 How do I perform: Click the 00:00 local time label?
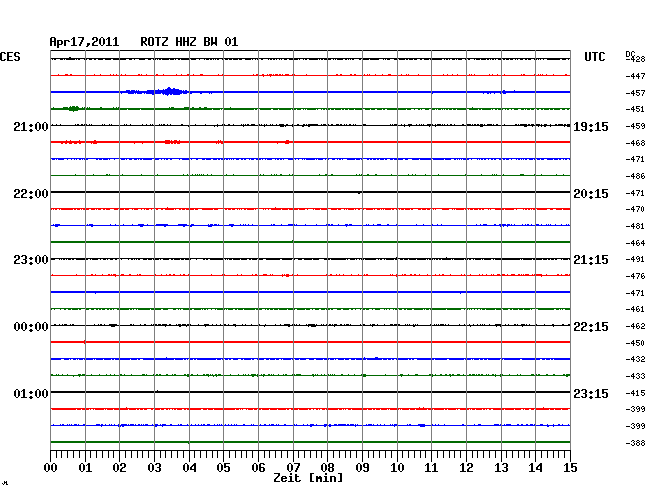coord(31,327)
